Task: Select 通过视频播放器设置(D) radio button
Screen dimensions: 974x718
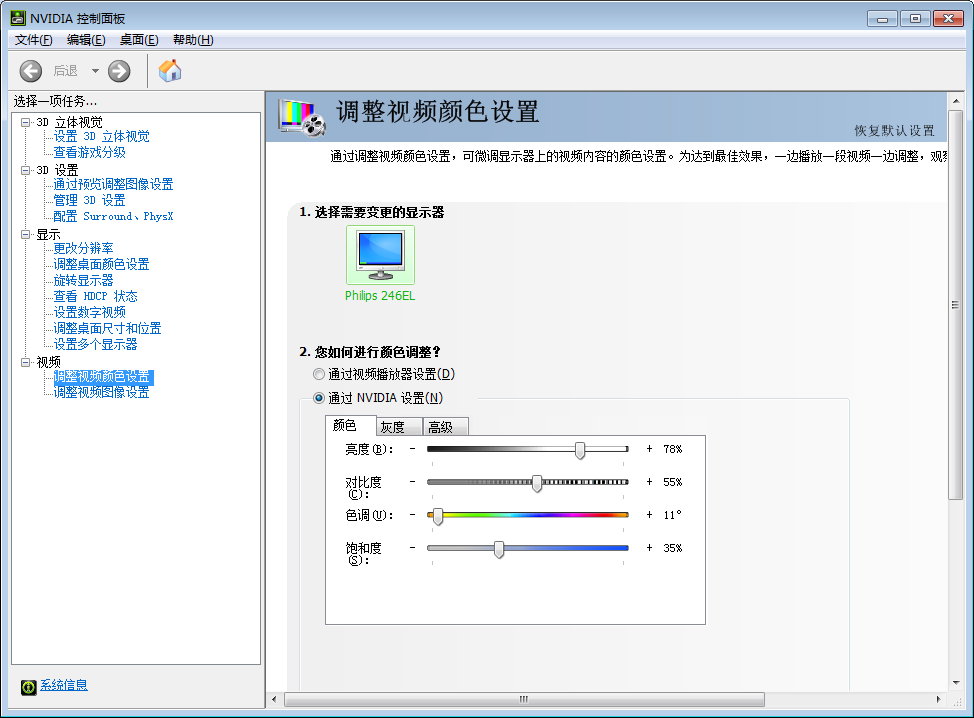Action: tap(319, 374)
